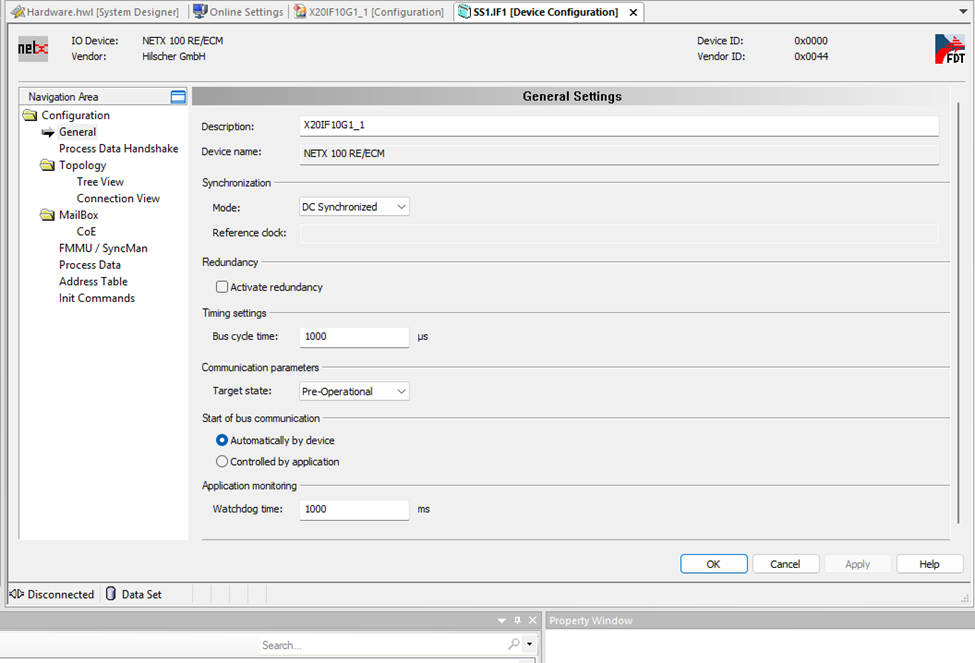Switch to Hardware.hwl System Designer tab

tap(95, 12)
